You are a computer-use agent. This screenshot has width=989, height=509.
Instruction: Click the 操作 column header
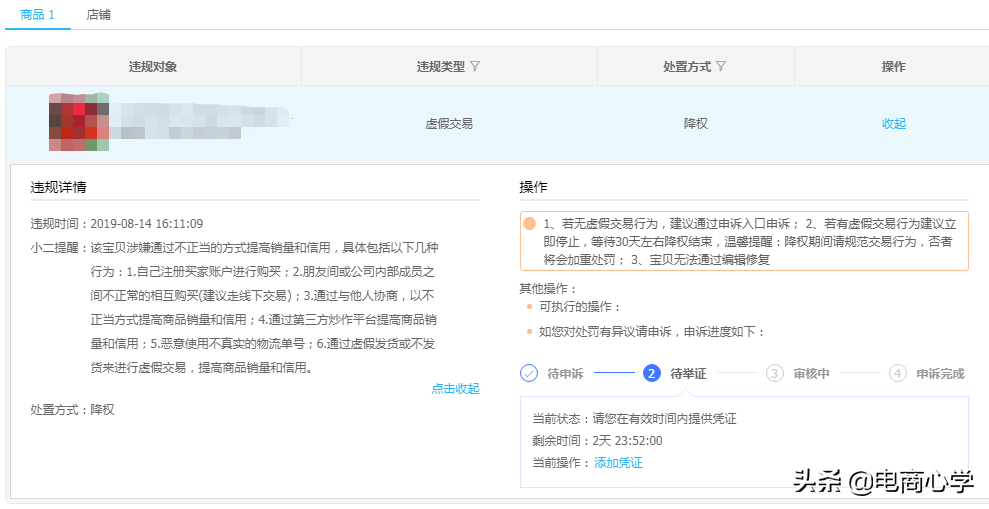(x=894, y=66)
